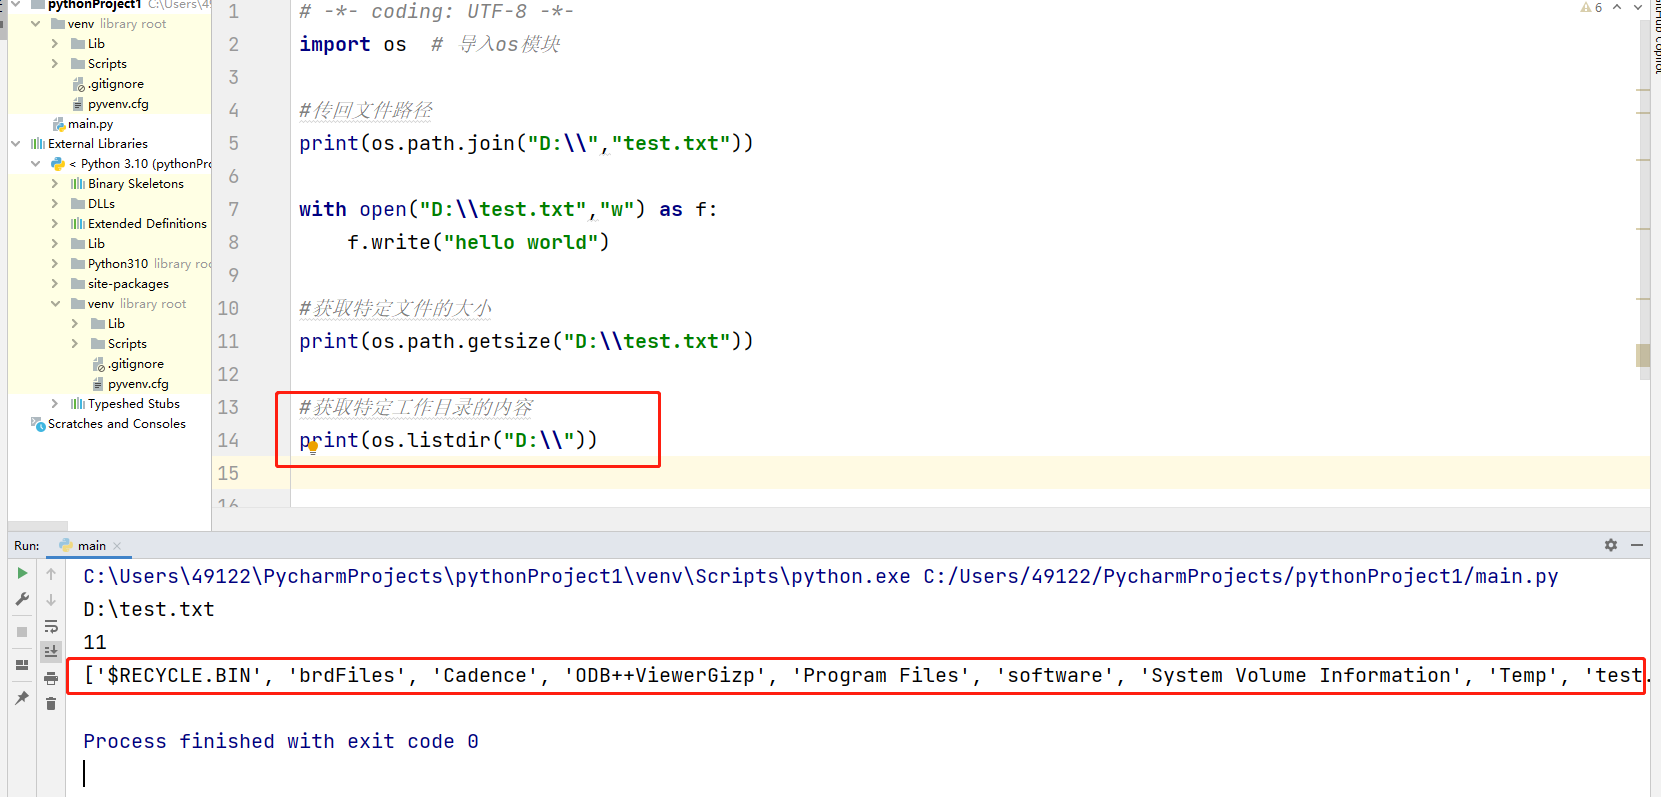Click the DLLs folder icon
Viewport: 1661px width, 797px height.
click(78, 204)
